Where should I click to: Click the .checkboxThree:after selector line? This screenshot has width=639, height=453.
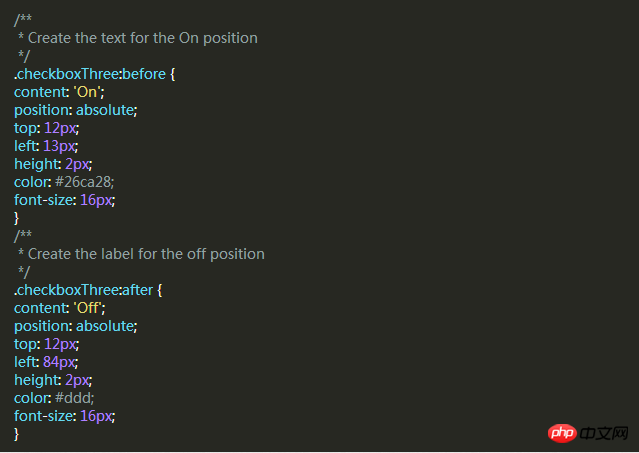click(x=88, y=290)
